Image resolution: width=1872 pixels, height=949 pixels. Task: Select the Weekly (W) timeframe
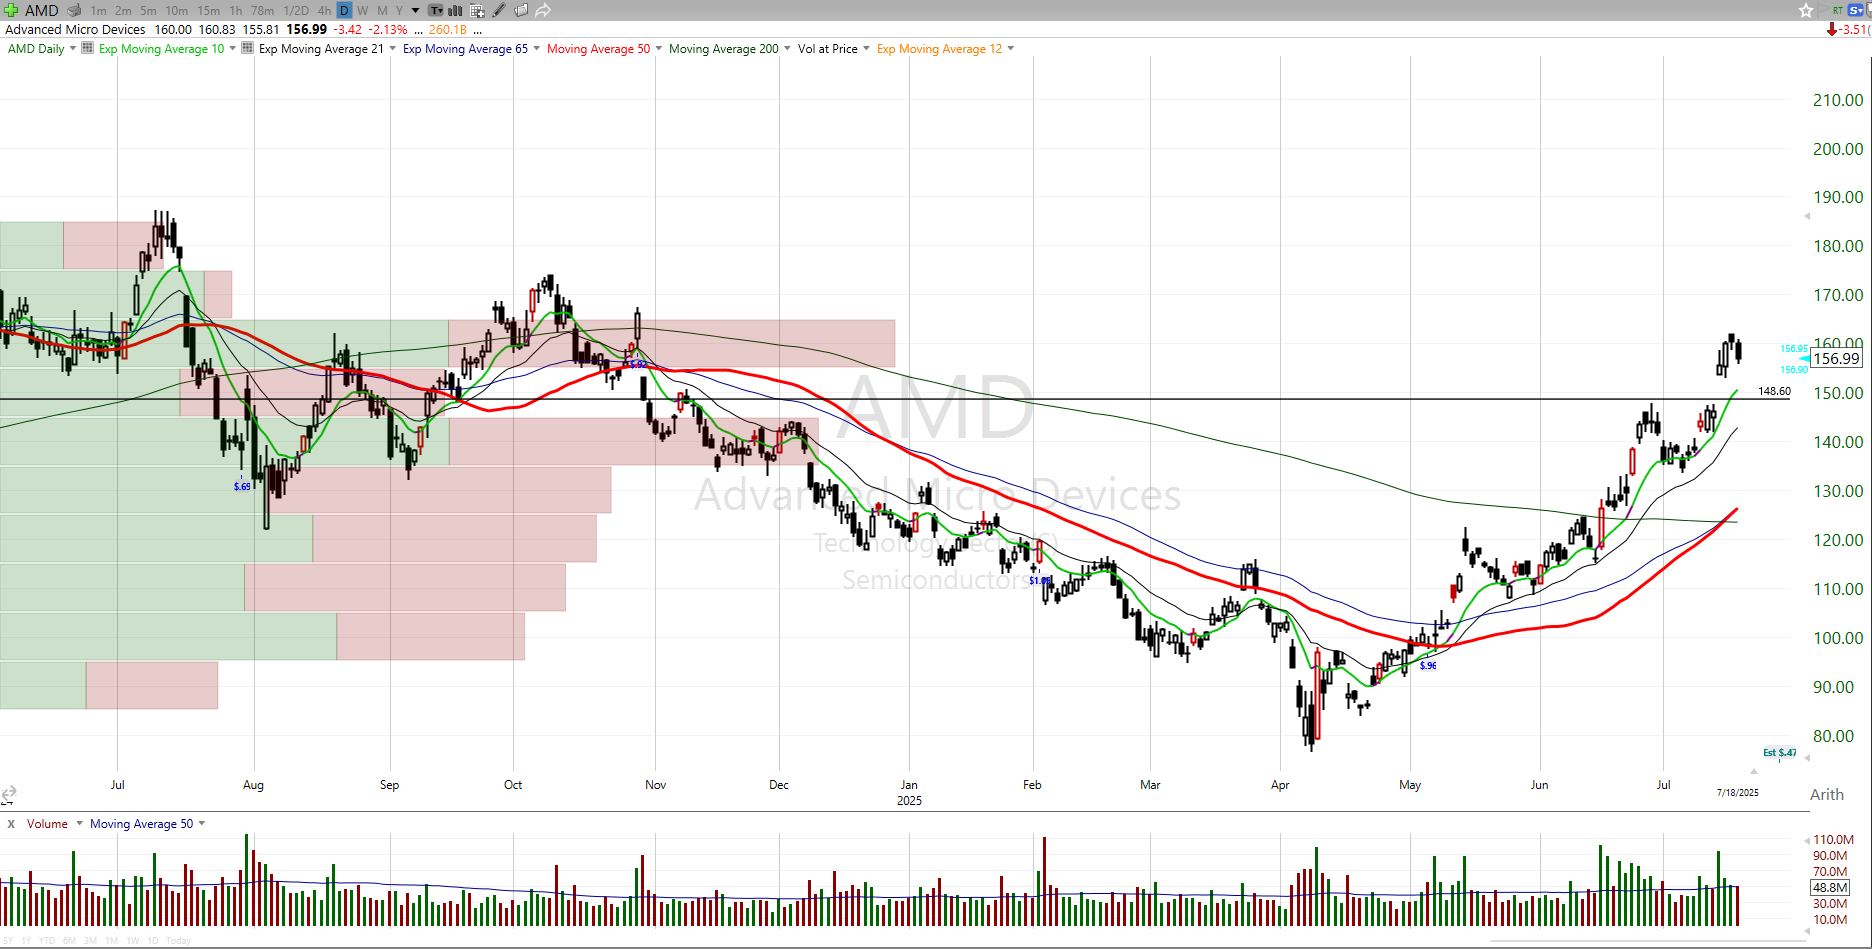tap(362, 11)
